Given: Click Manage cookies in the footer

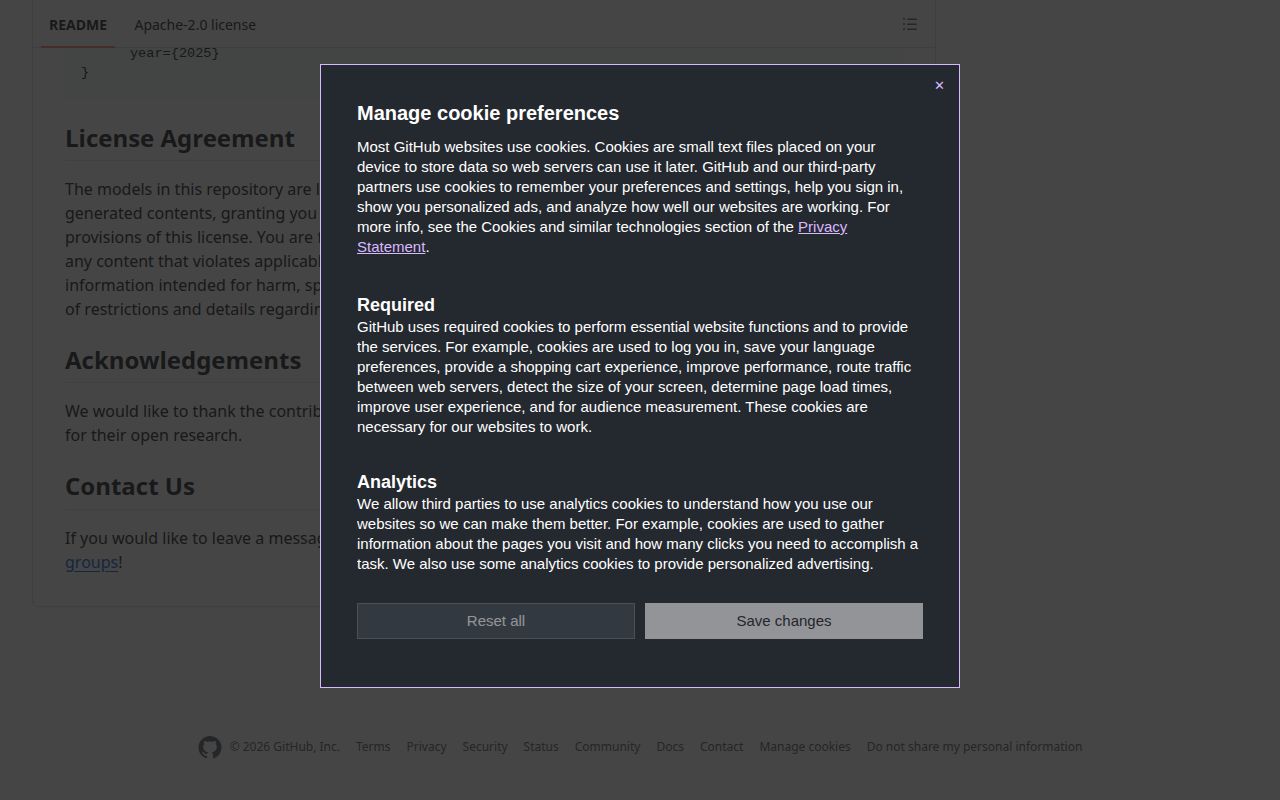Looking at the screenshot, I should 805,747.
